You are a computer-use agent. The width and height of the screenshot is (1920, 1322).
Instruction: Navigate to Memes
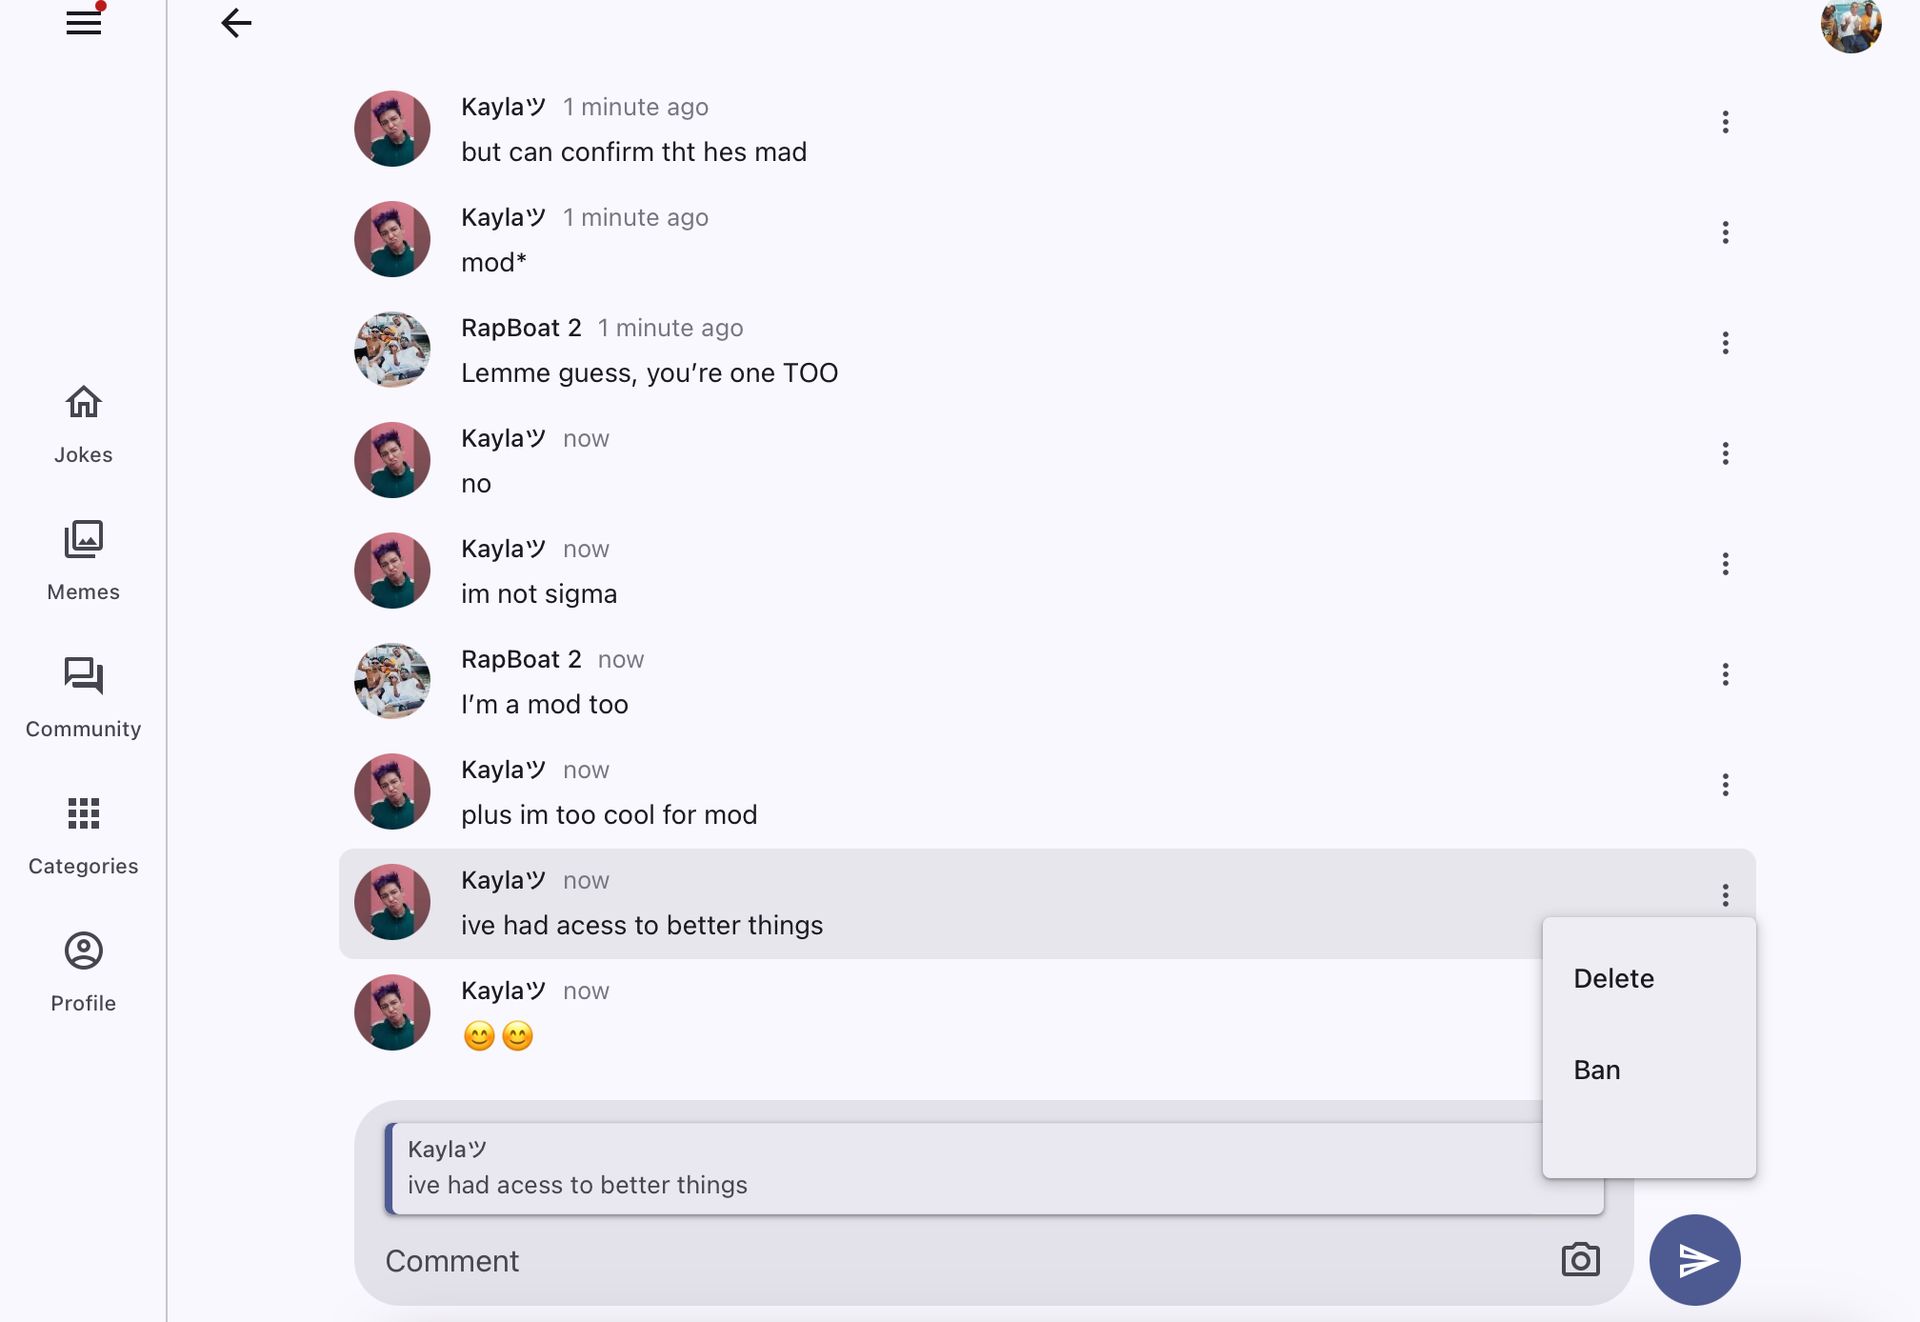tap(83, 561)
